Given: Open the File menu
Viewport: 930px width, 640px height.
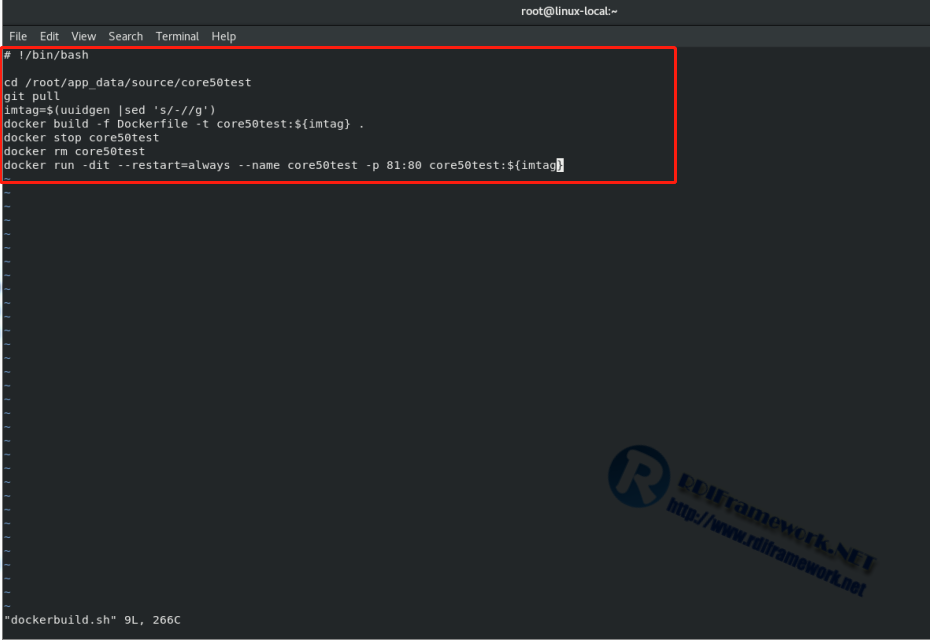Looking at the screenshot, I should click(18, 36).
